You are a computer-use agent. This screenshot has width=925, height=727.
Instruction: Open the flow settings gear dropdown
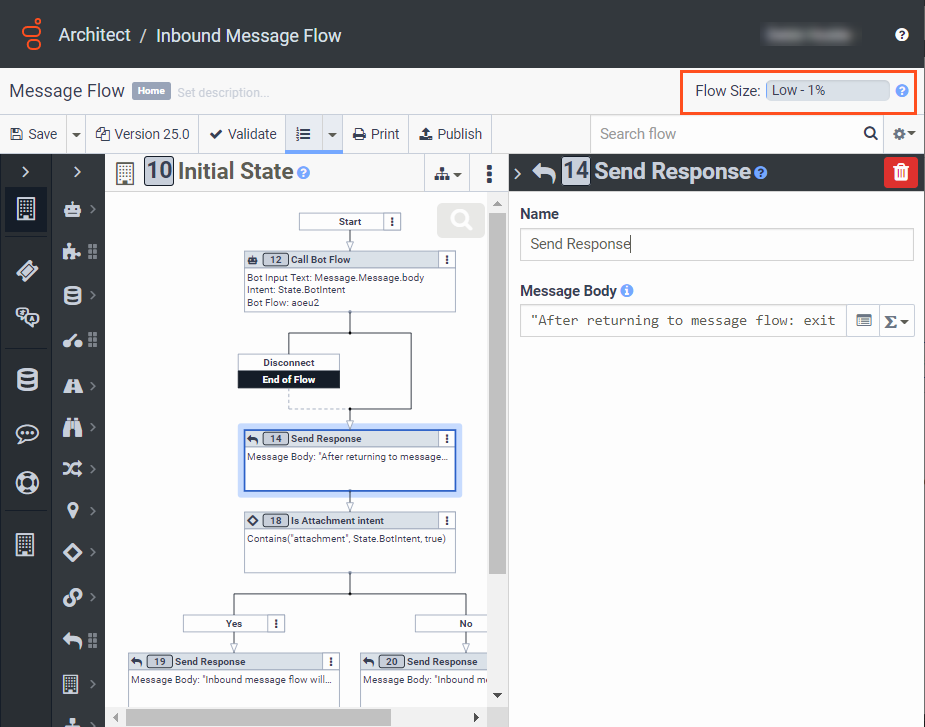(903, 134)
